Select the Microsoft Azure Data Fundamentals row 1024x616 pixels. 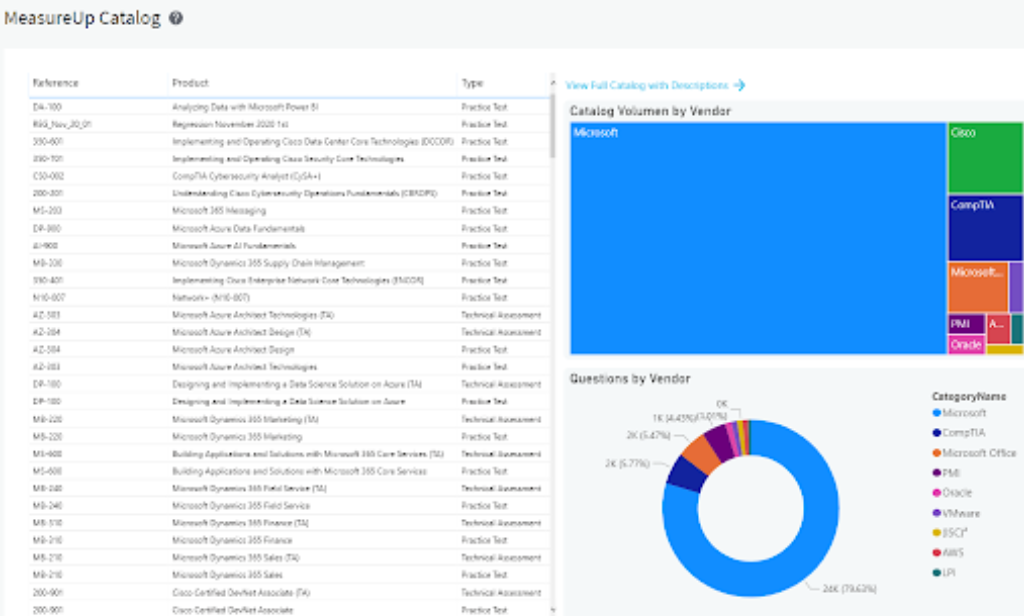click(x=289, y=229)
